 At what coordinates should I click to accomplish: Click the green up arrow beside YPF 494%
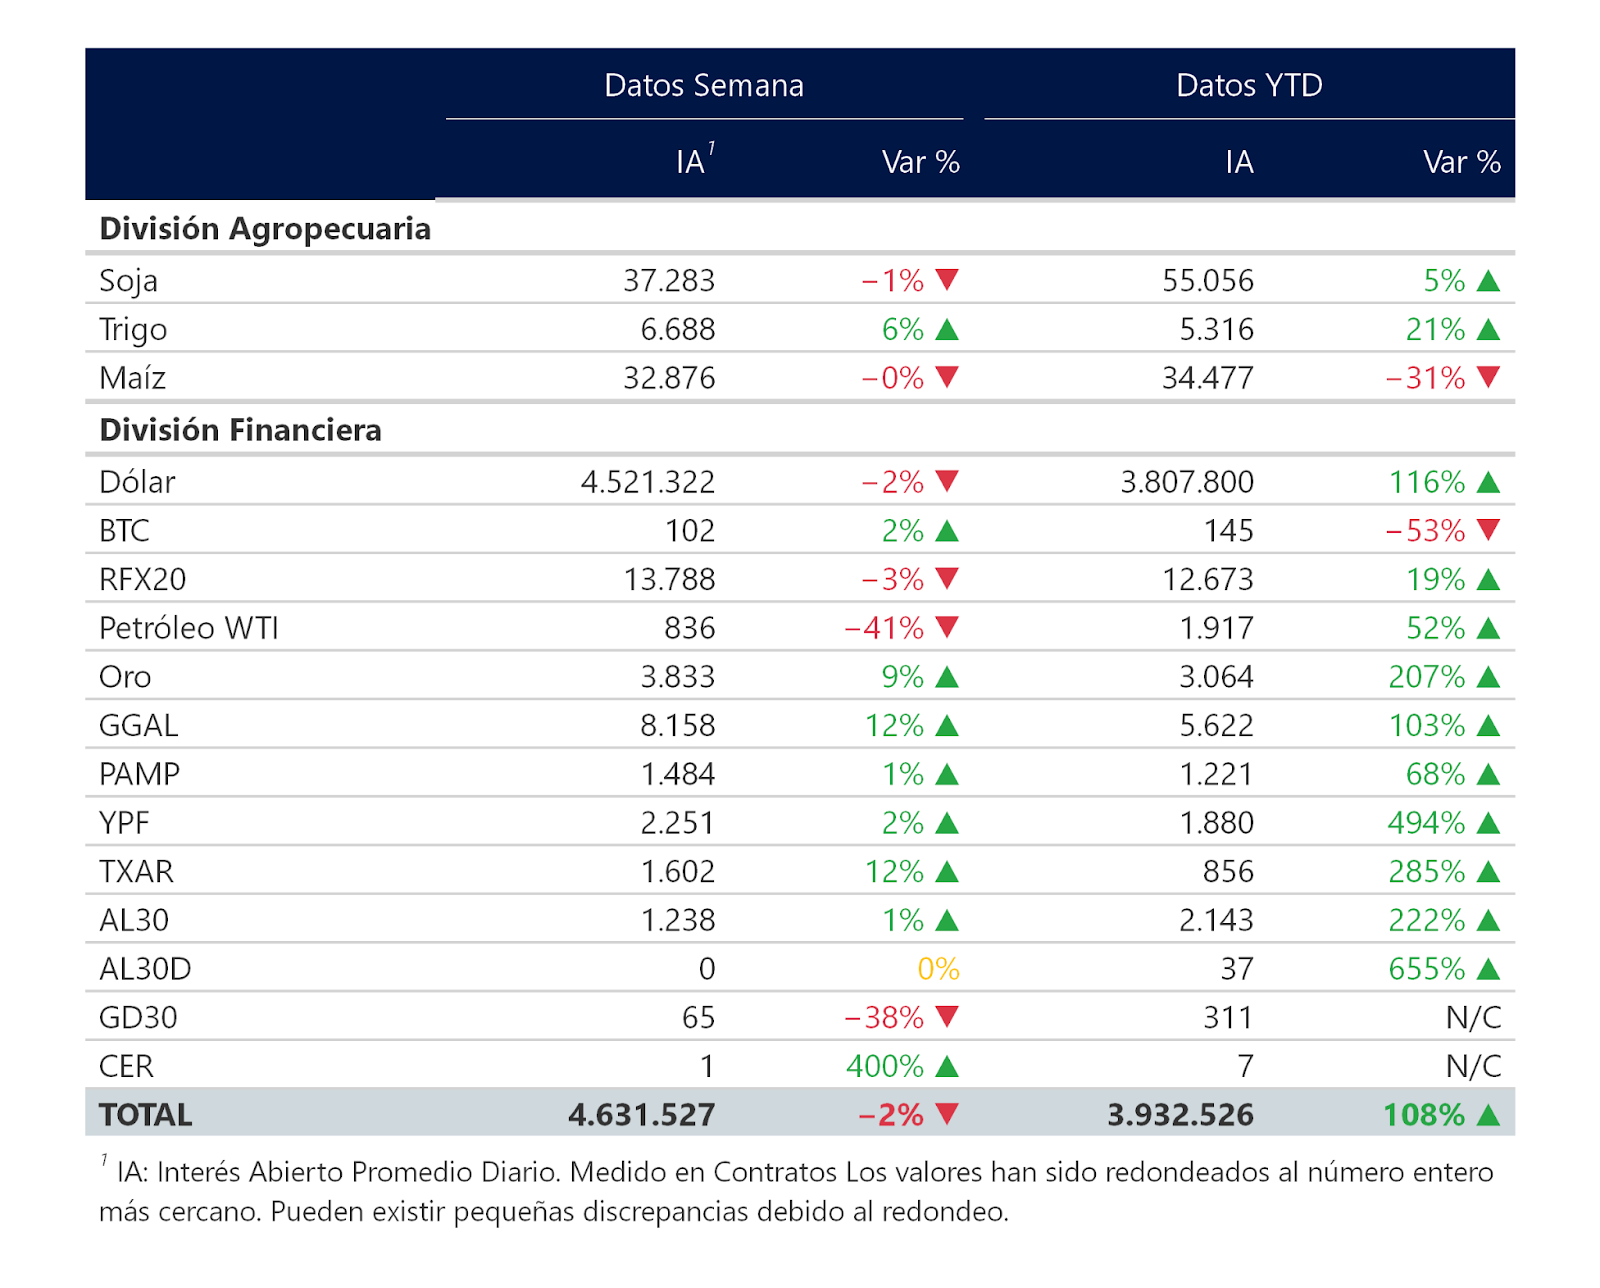[x=1488, y=823]
